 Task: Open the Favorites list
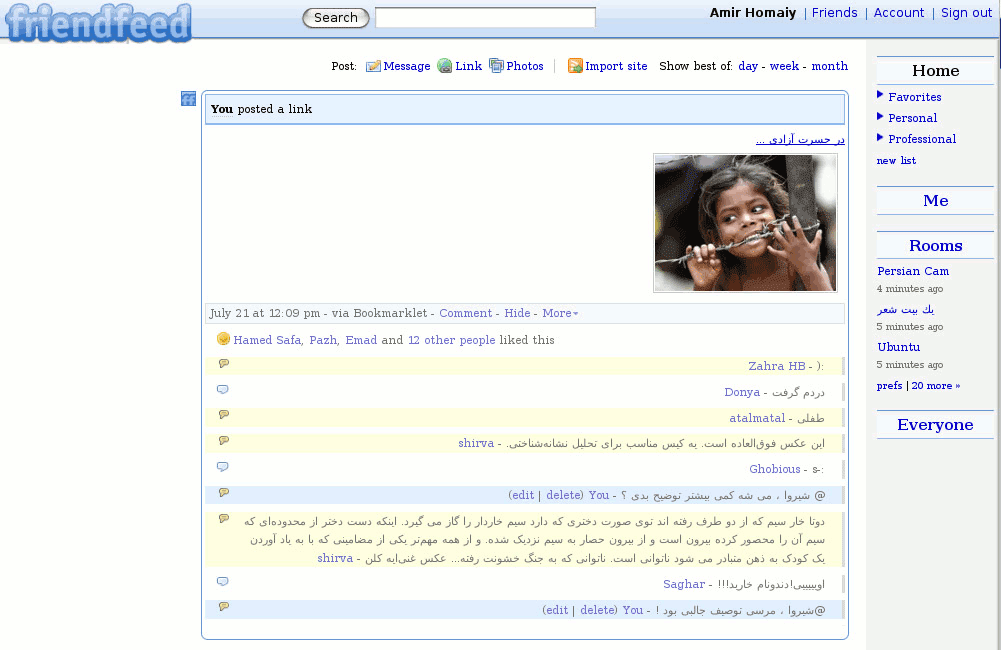(x=914, y=97)
